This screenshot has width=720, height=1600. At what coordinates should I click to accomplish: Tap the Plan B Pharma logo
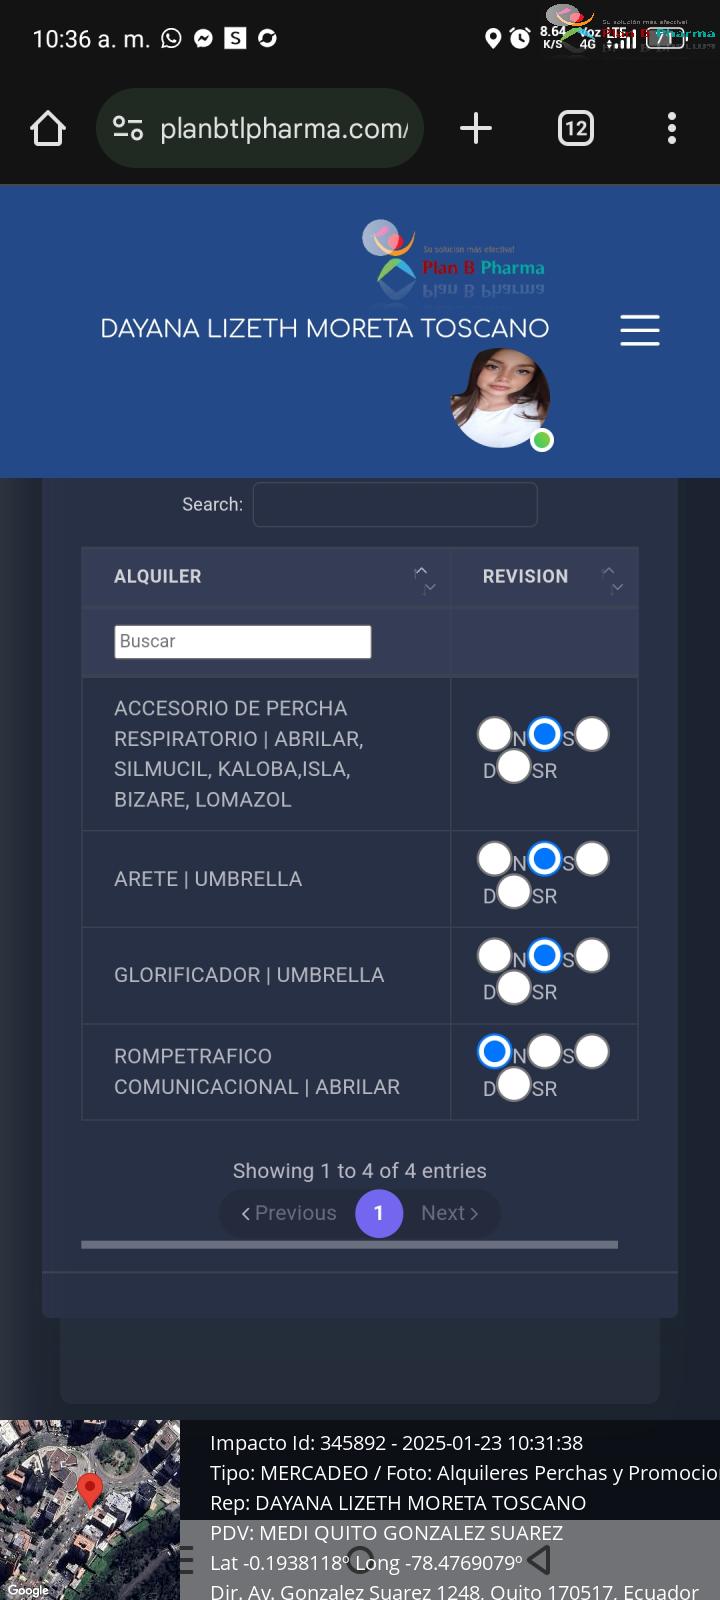click(x=455, y=260)
